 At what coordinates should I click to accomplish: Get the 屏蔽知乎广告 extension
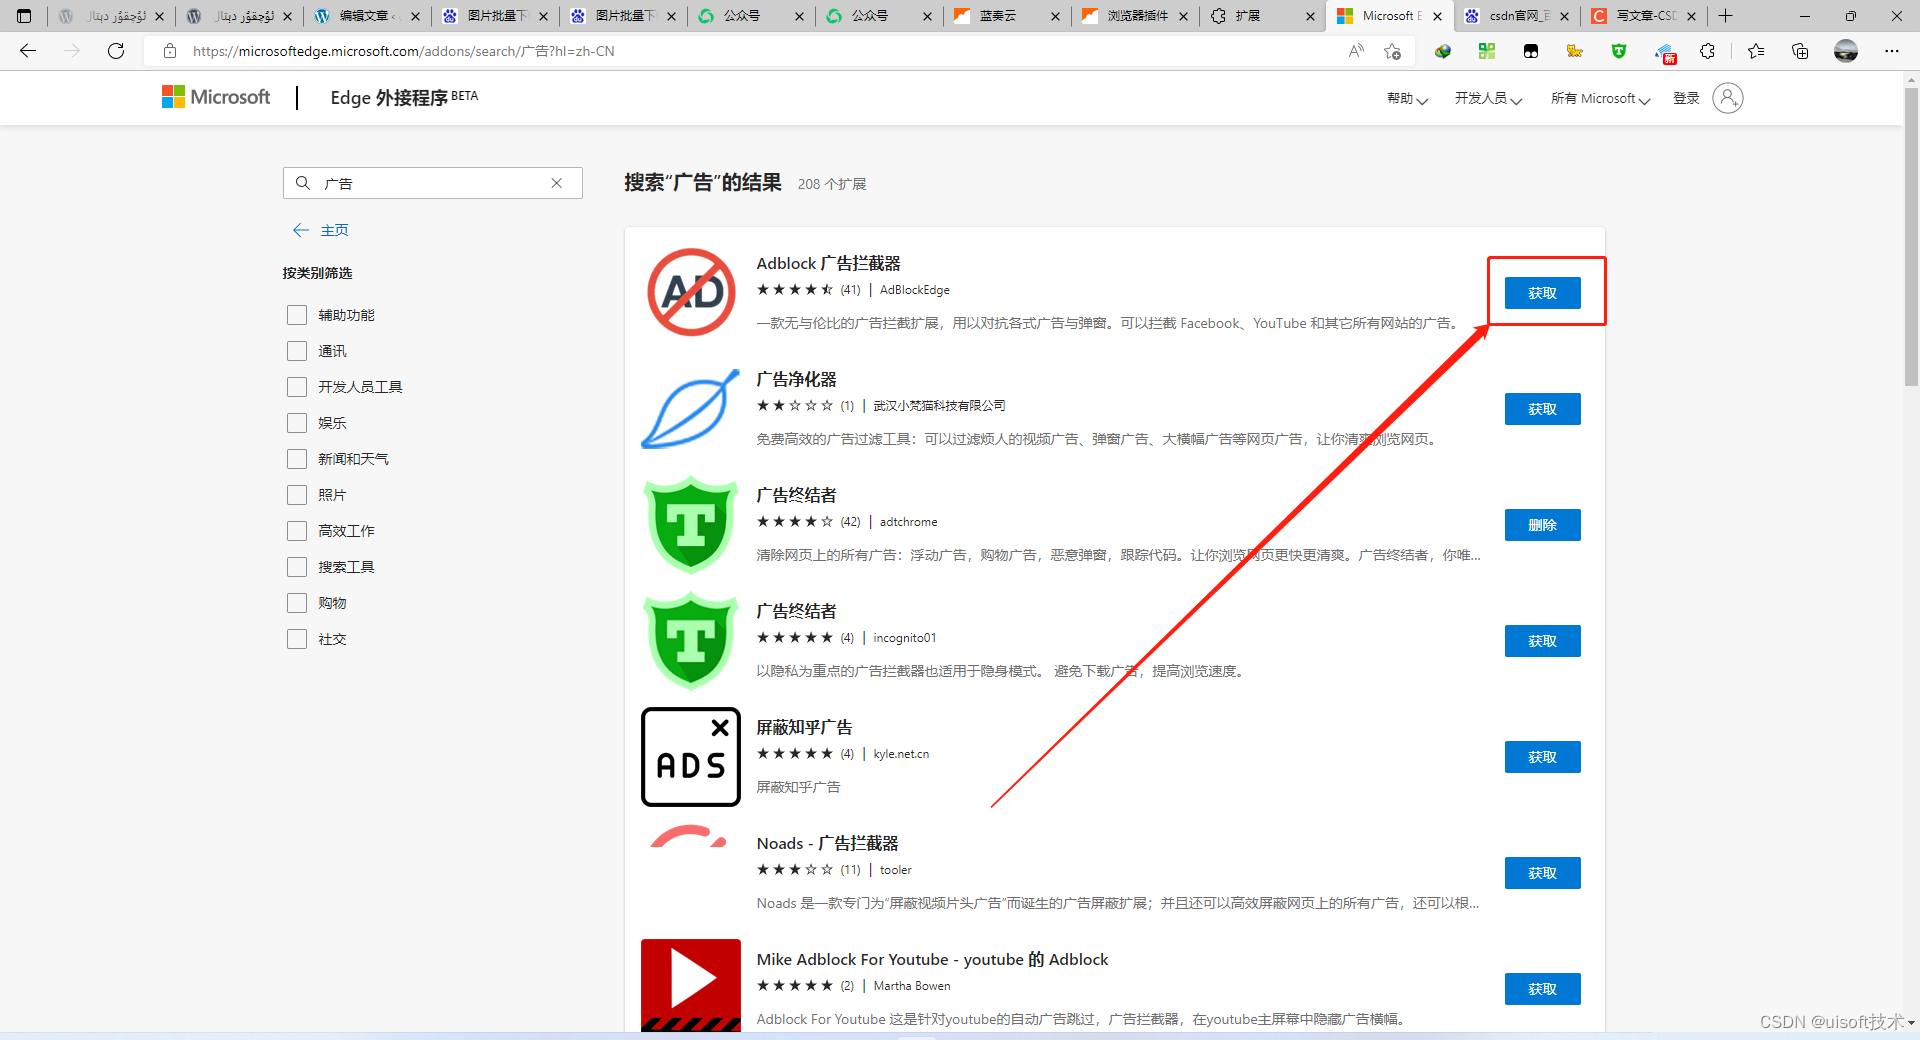coord(1542,757)
